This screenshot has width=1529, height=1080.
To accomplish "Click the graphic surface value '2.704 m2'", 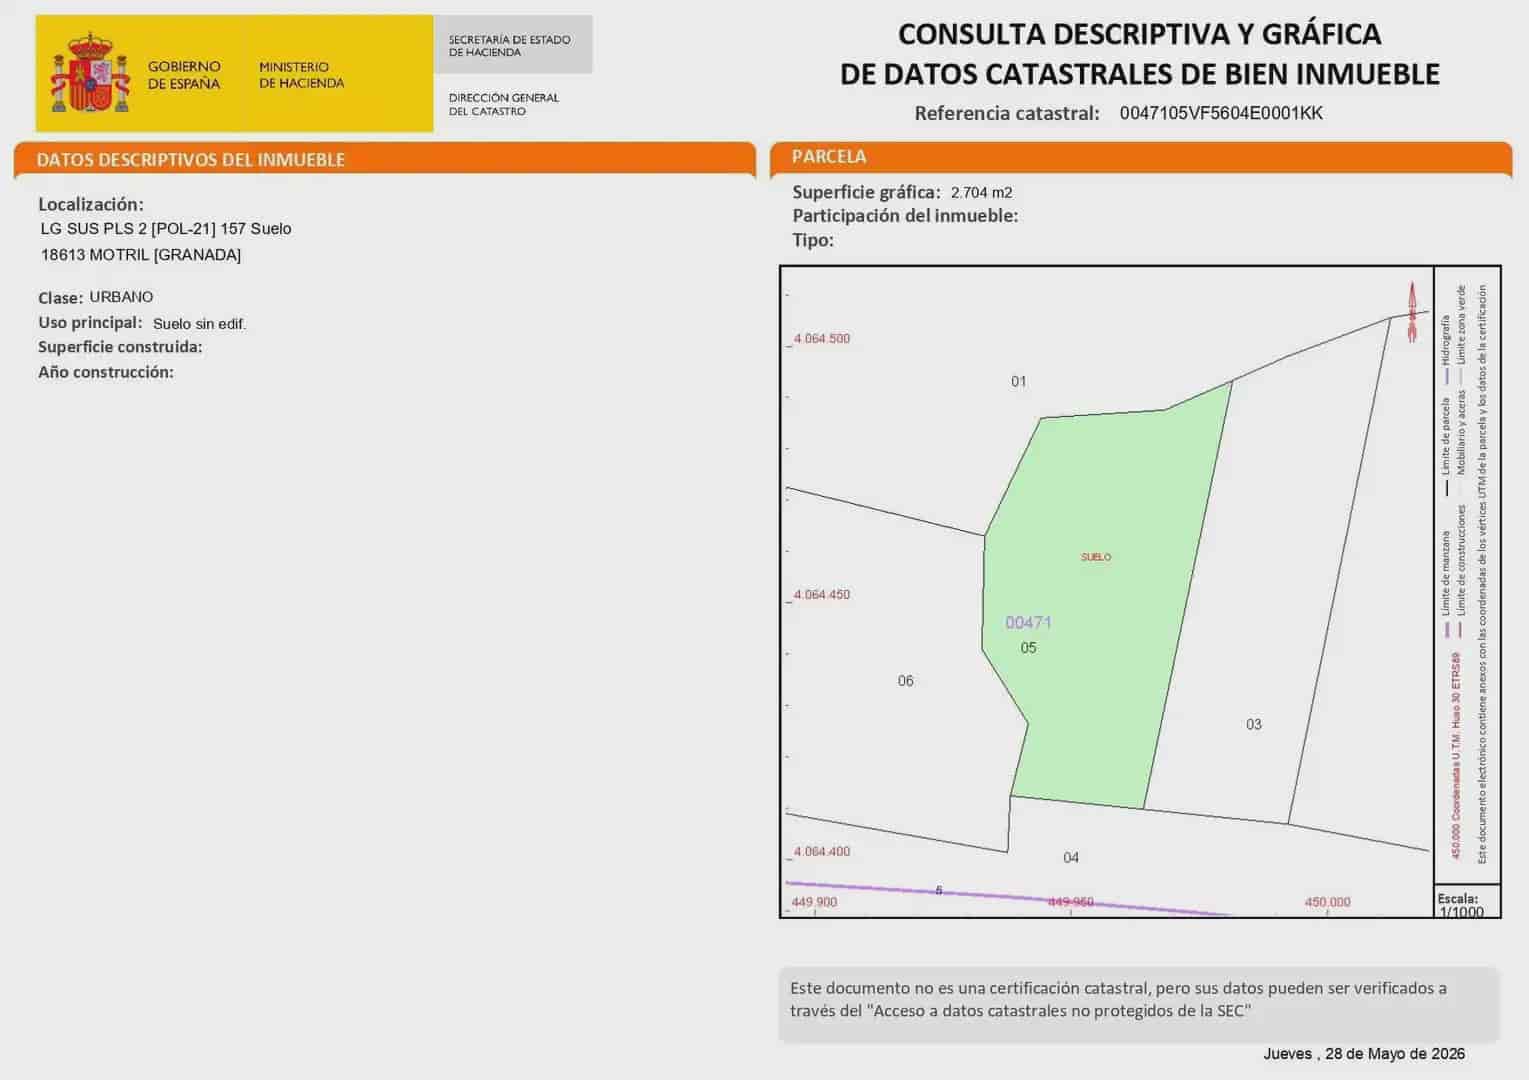I will tap(981, 193).
